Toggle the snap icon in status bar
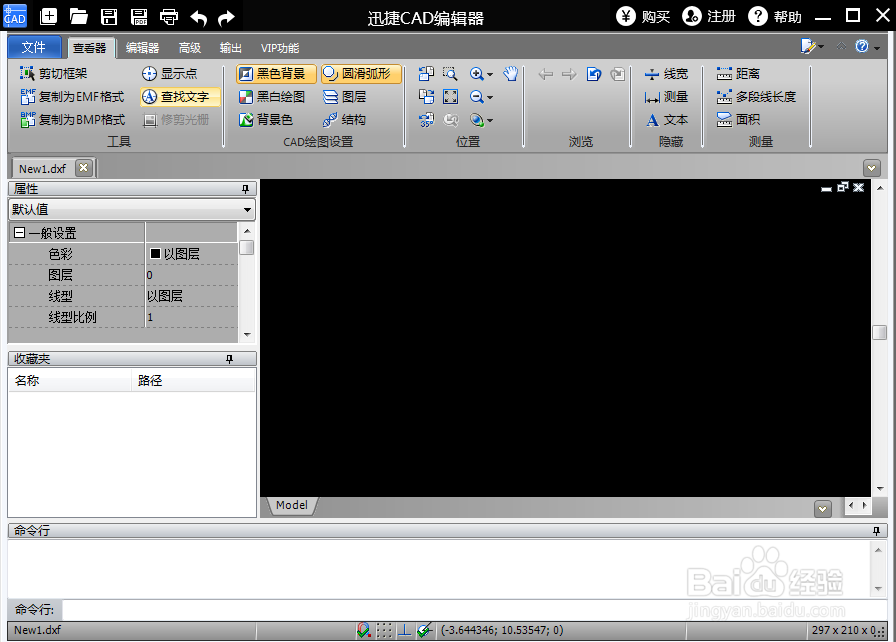The height and width of the screenshot is (642, 896). pyautogui.click(x=363, y=630)
